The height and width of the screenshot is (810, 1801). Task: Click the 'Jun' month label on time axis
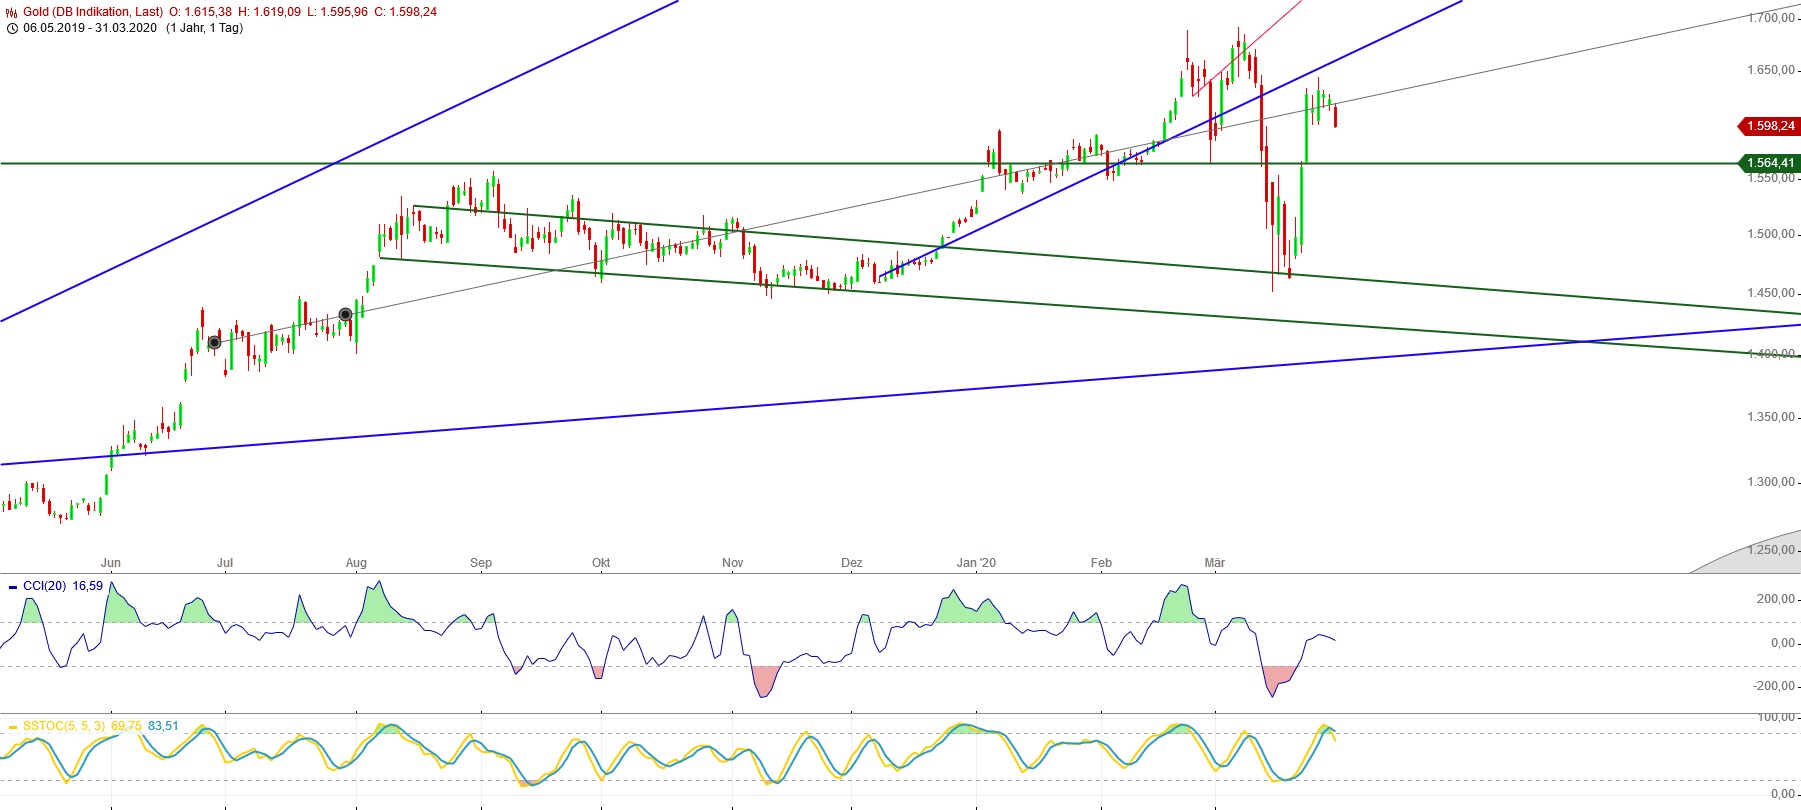click(x=111, y=563)
